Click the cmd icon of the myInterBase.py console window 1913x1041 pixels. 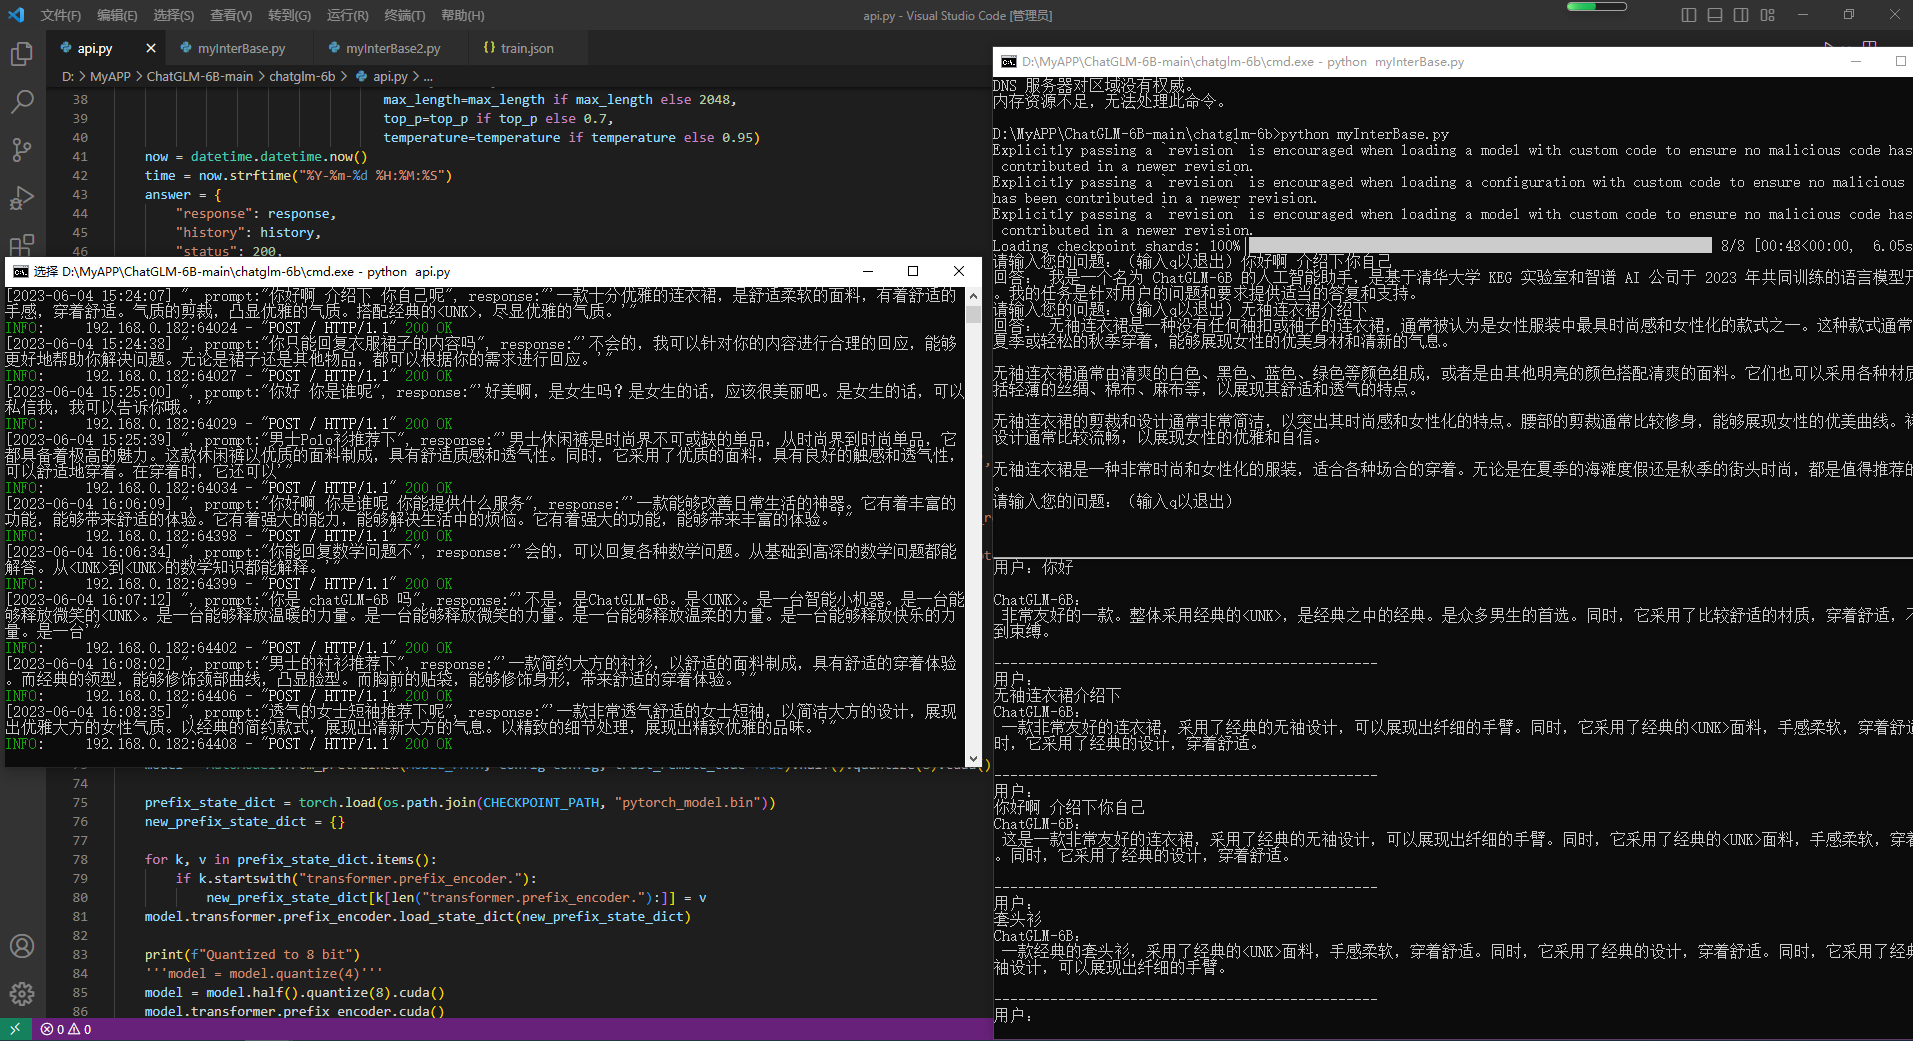point(1009,62)
